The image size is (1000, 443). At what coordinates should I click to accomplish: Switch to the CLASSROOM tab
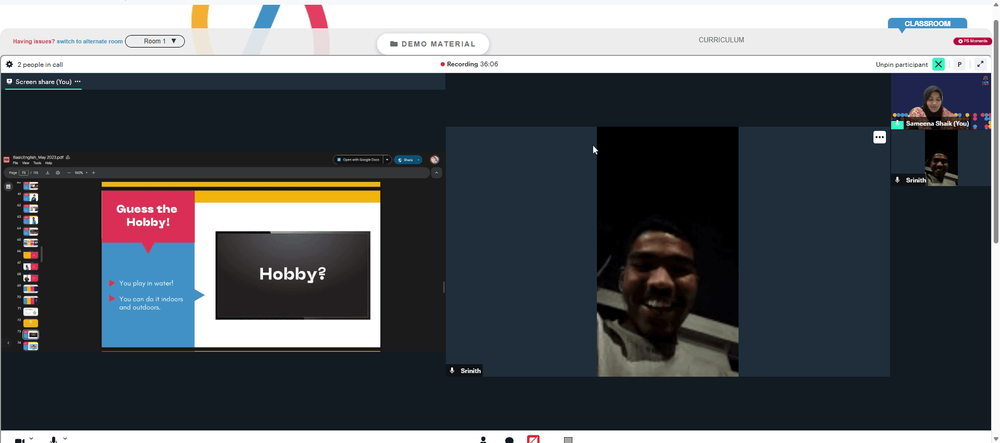pyautogui.click(x=927, y=24)
